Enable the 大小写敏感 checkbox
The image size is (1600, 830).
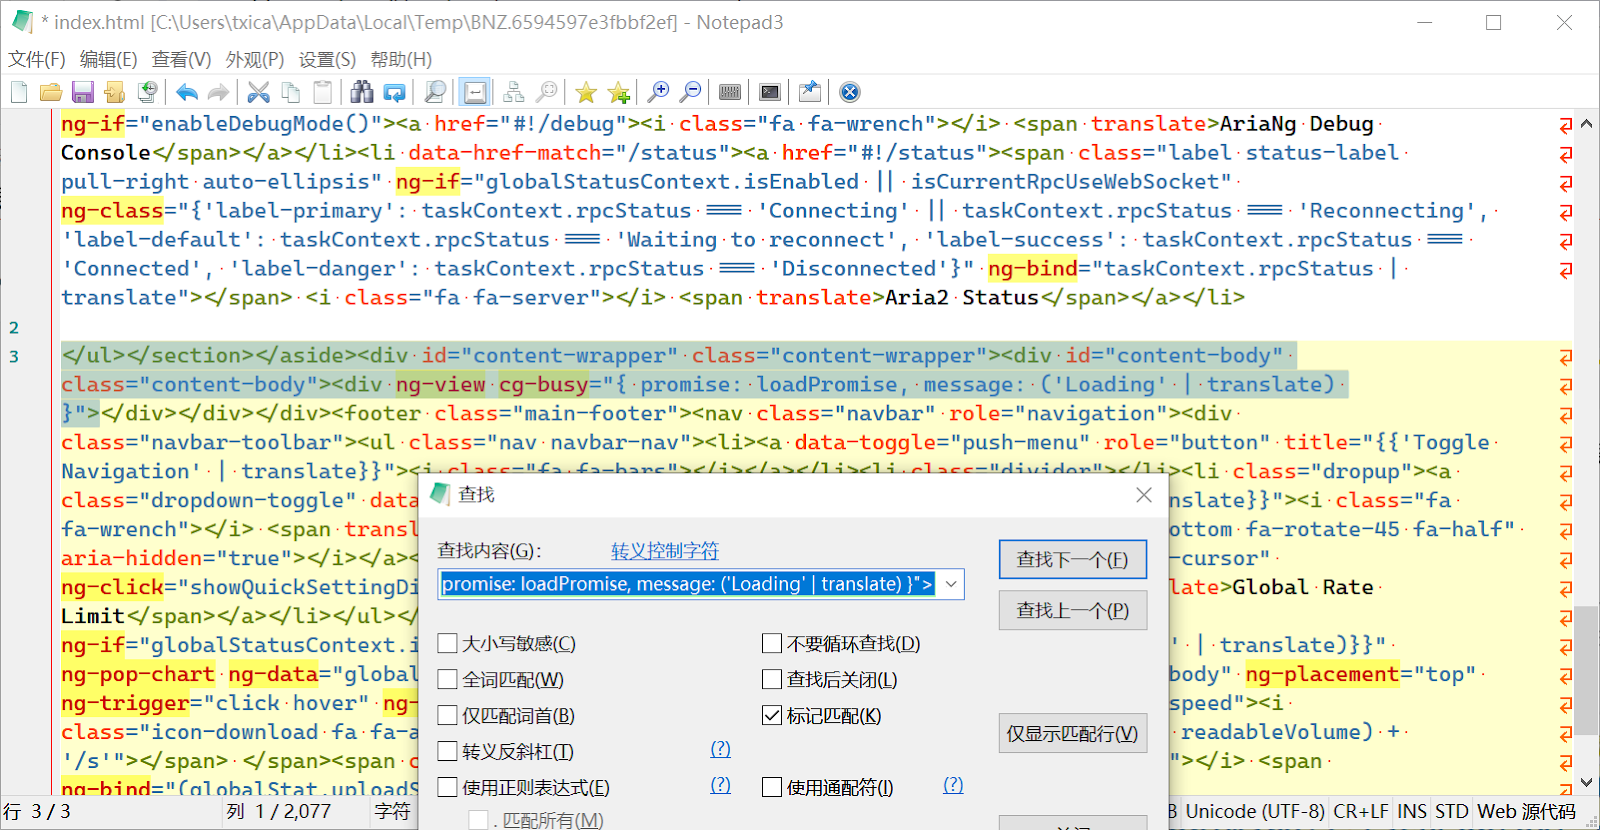tap(448, 644)
